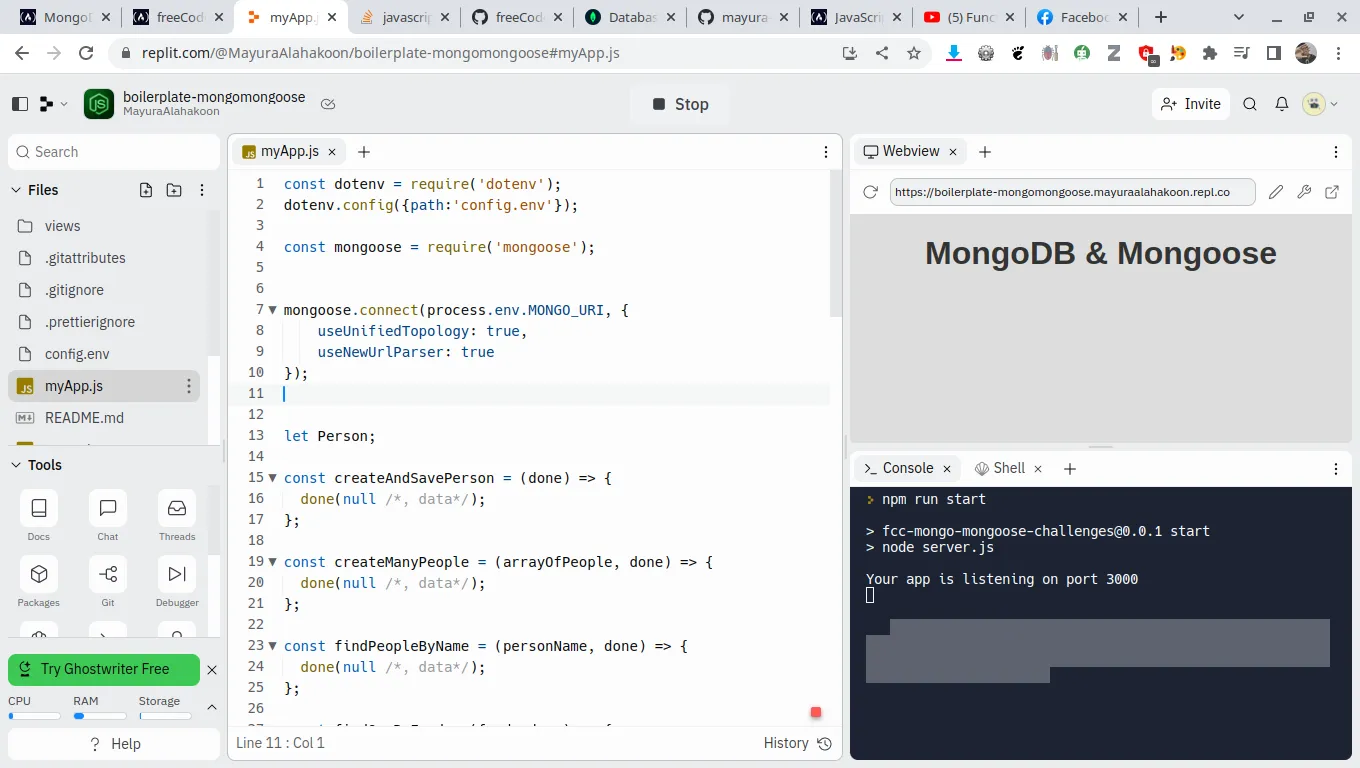The width and height of the screenshot is (1360, 768).
Task: Click the Webview URL field
Action: coord(1072,192)
